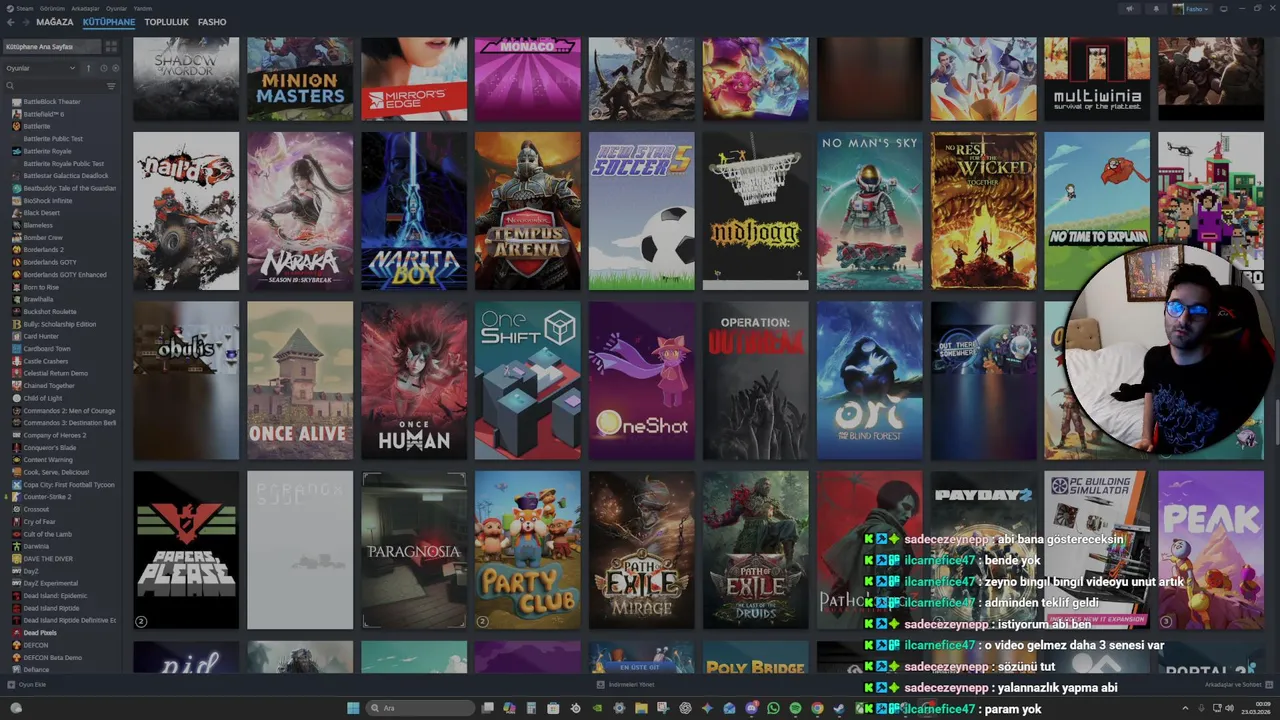The width and height of the screenshot is (1280, 720).
Task: Switch to the TOPLULUK tab
Action: click(166, 22)
